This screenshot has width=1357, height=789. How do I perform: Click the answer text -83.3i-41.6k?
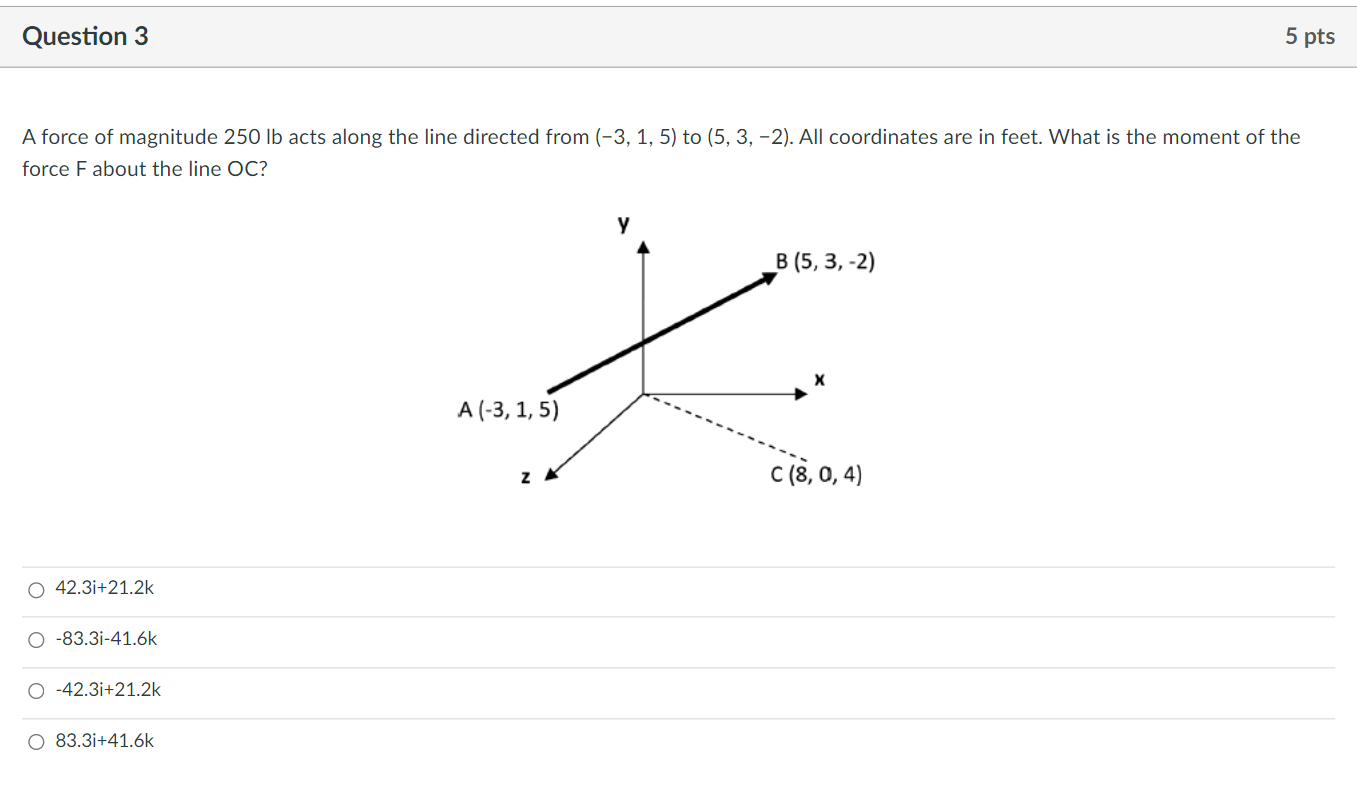point(104,638)
